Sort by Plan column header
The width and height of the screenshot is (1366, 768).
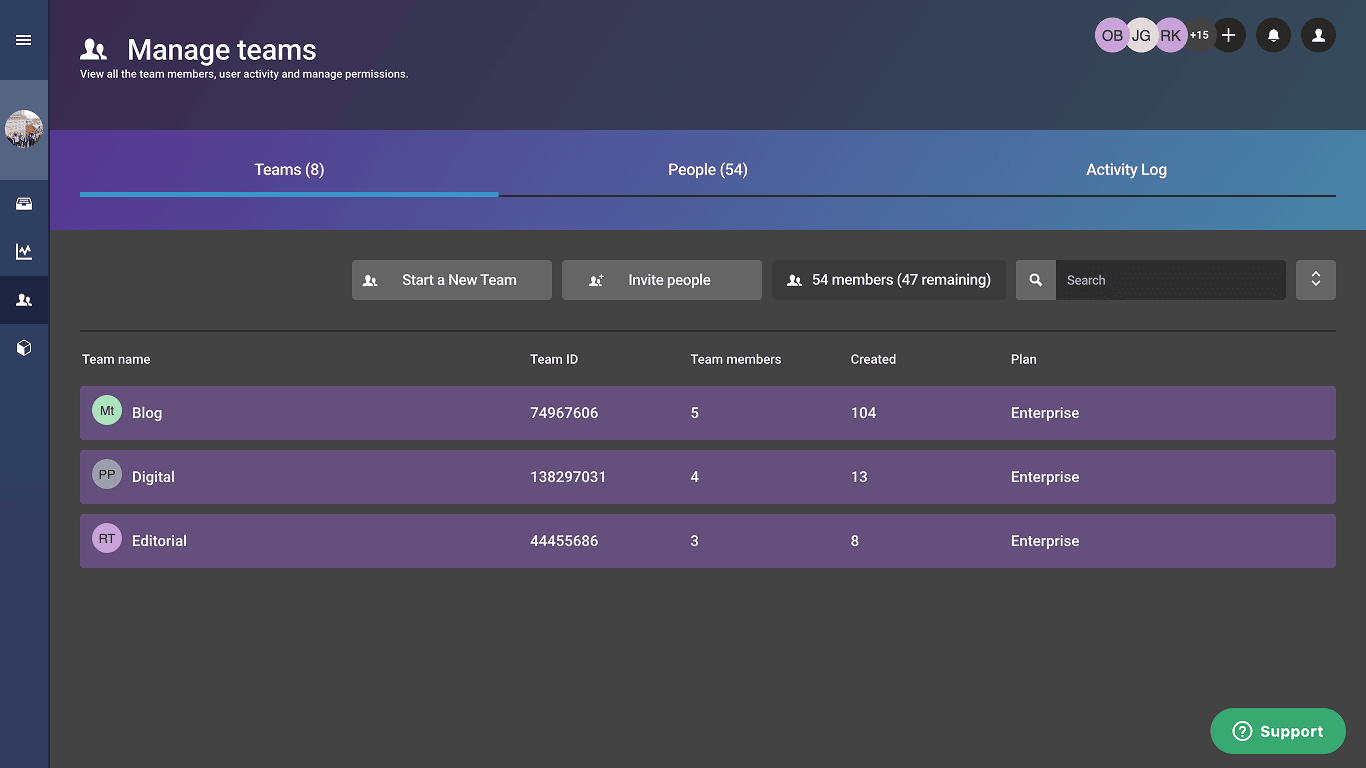[1024, 359]
